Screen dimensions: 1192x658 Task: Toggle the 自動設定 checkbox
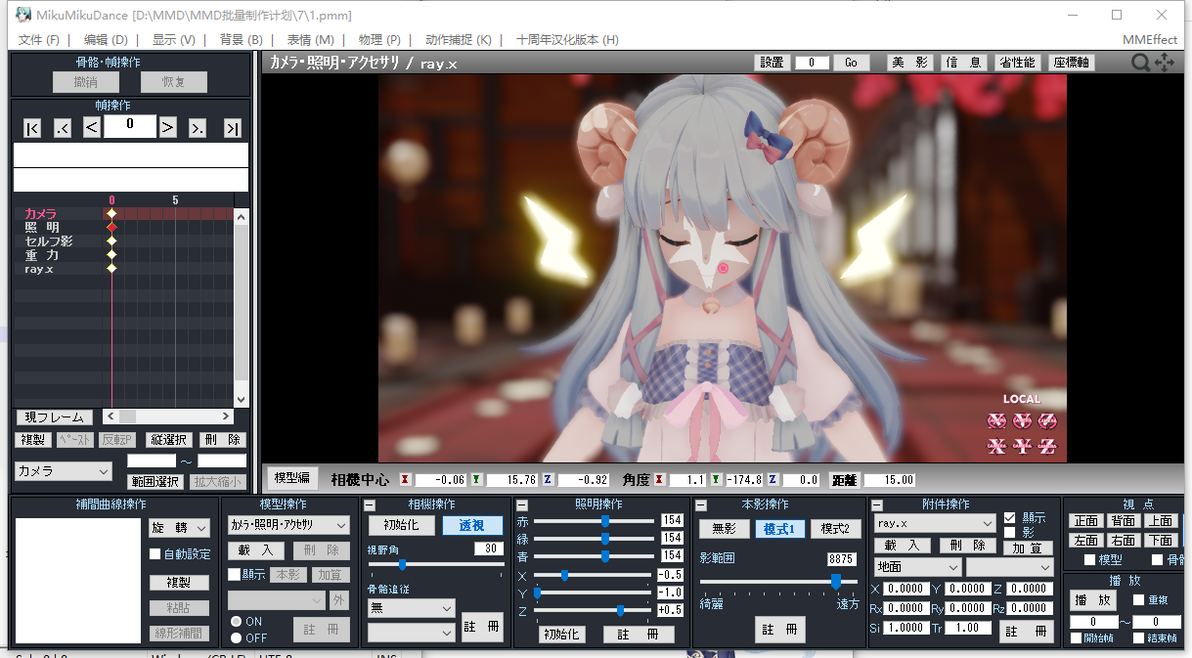[x=155, y=554]
